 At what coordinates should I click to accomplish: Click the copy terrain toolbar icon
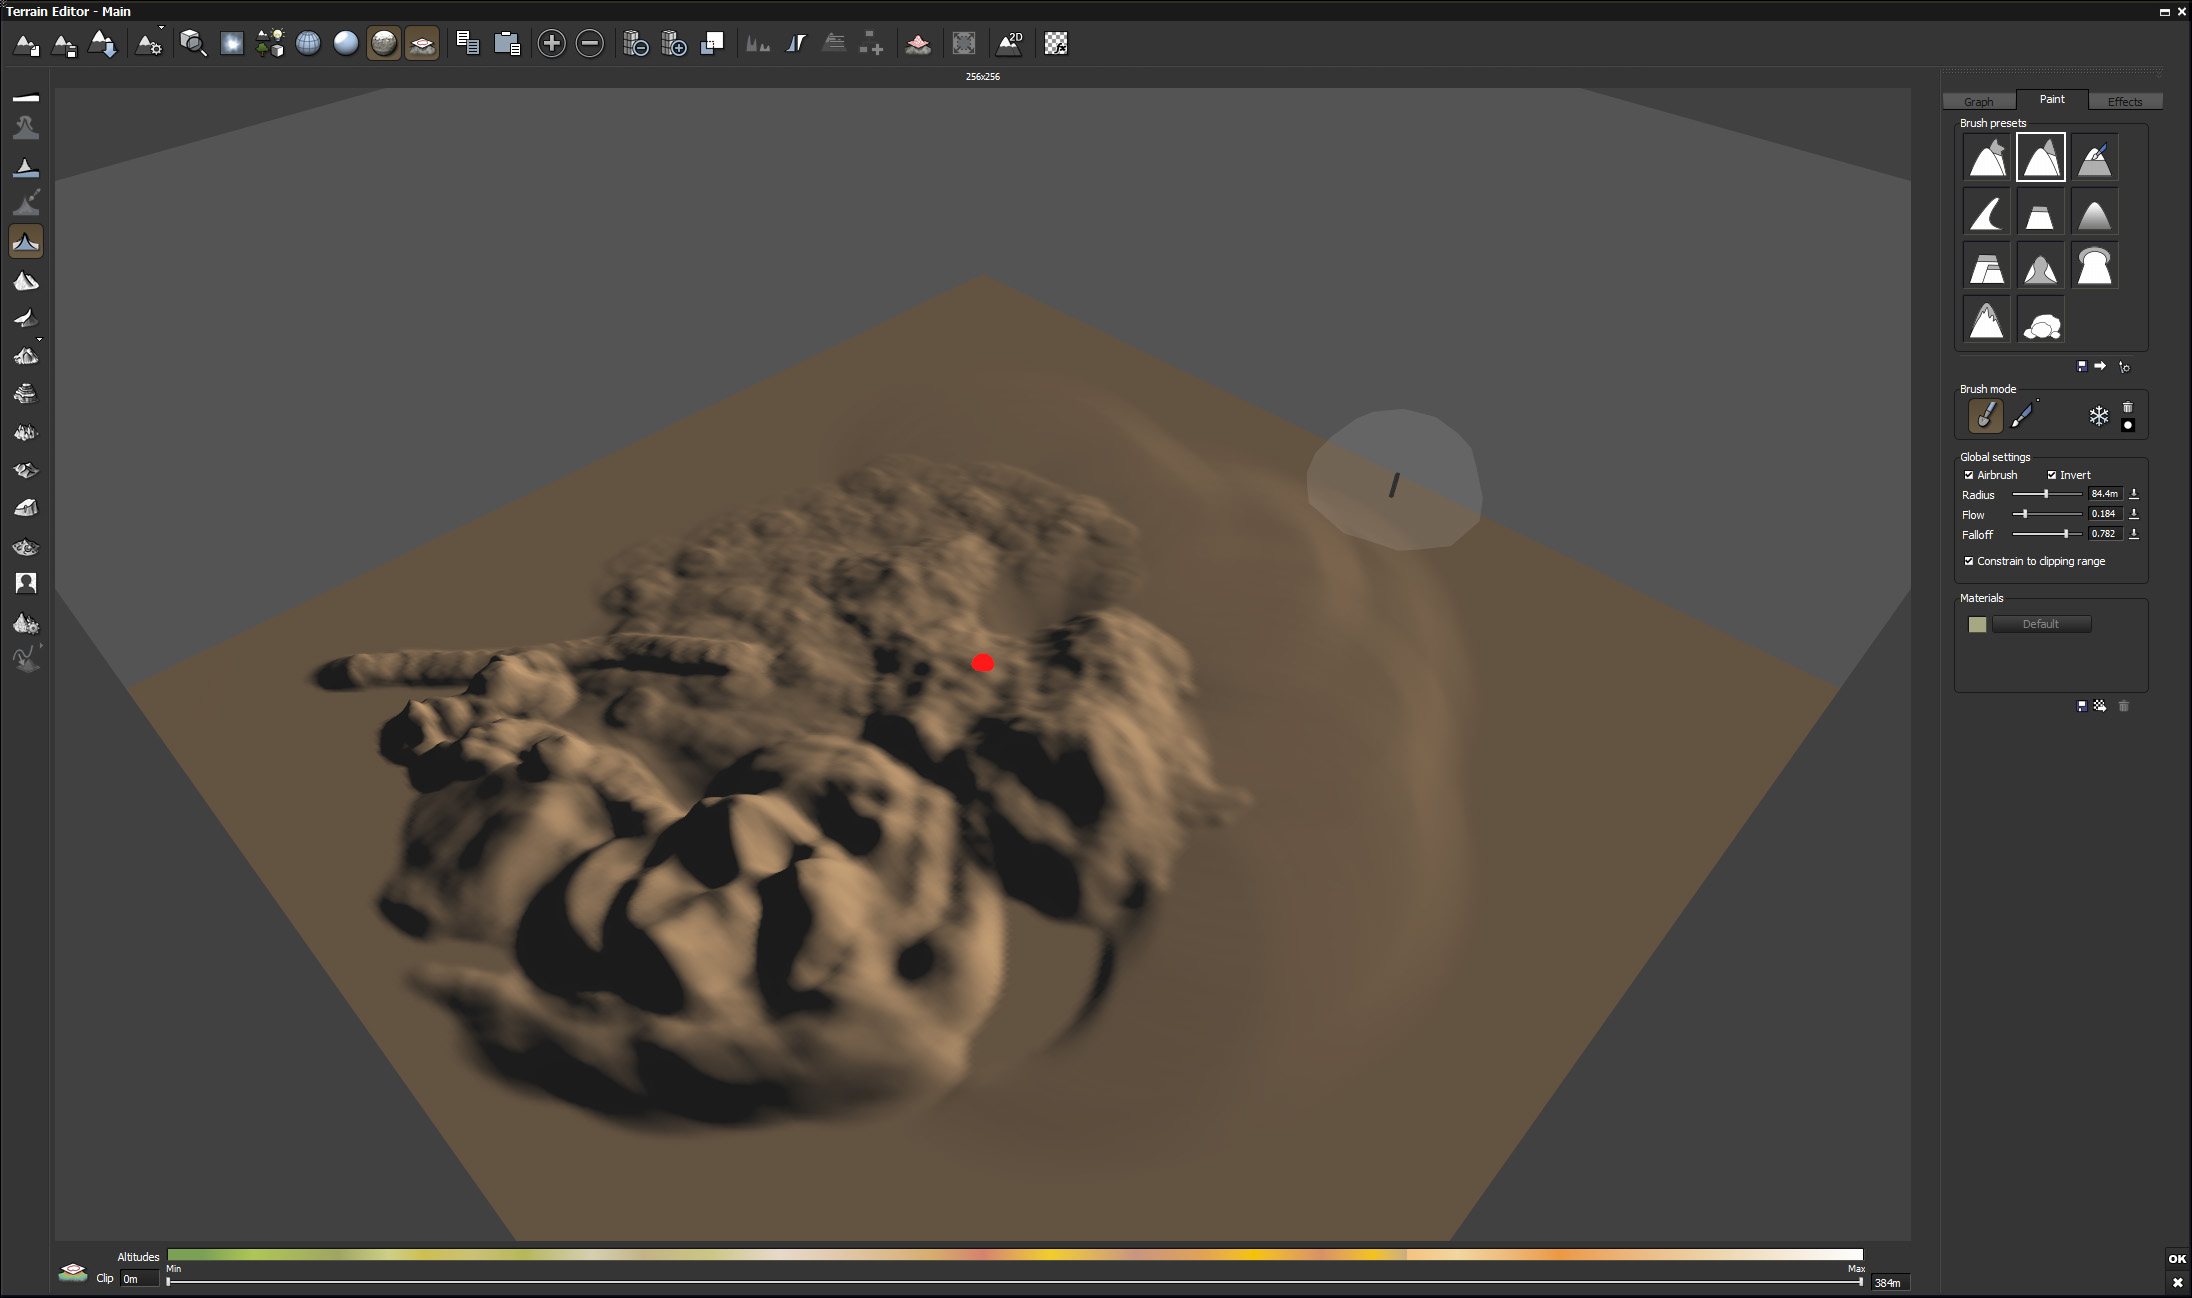(467, 43)
